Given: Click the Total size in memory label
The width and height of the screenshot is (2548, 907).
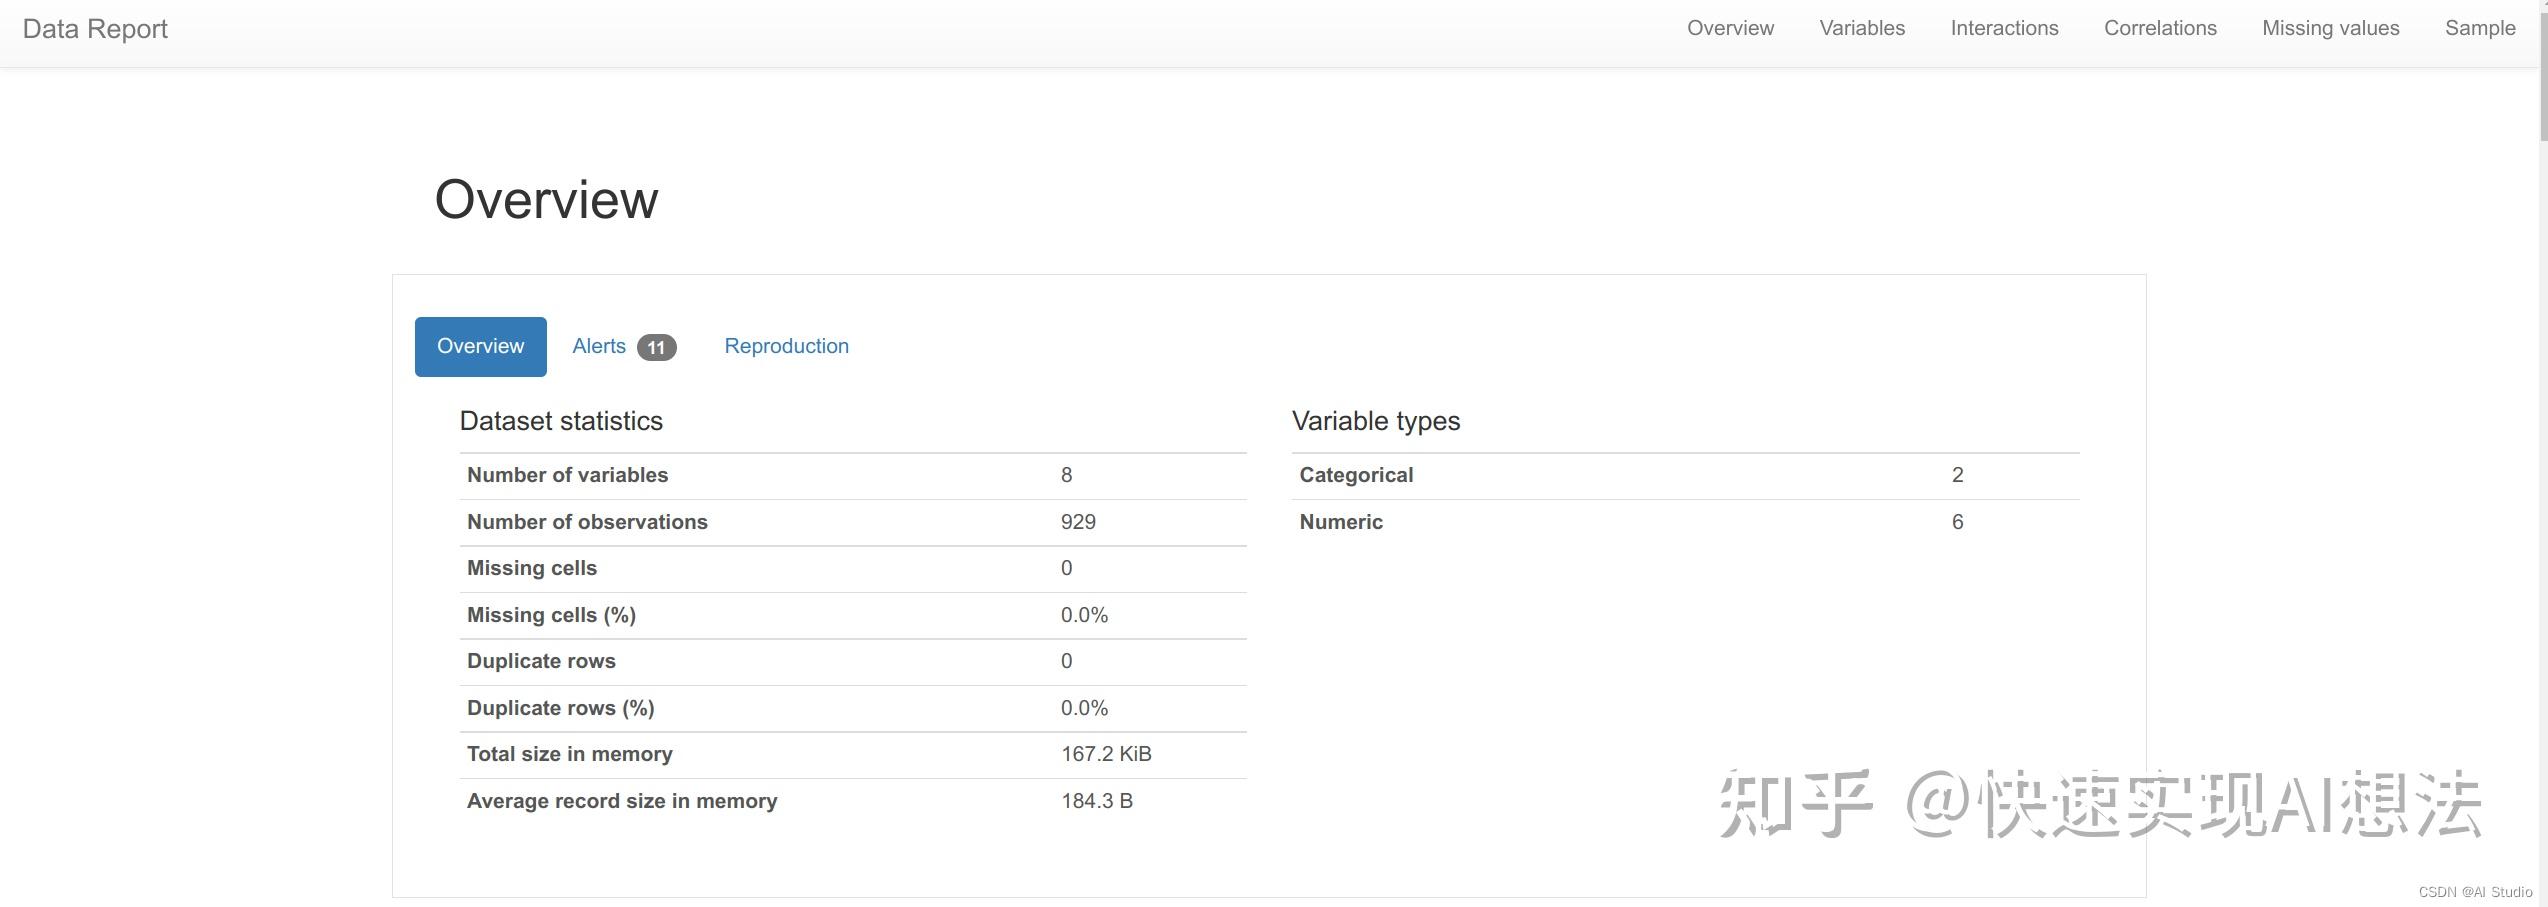Looking at the screenshot, I should click(x=569, y=754).
